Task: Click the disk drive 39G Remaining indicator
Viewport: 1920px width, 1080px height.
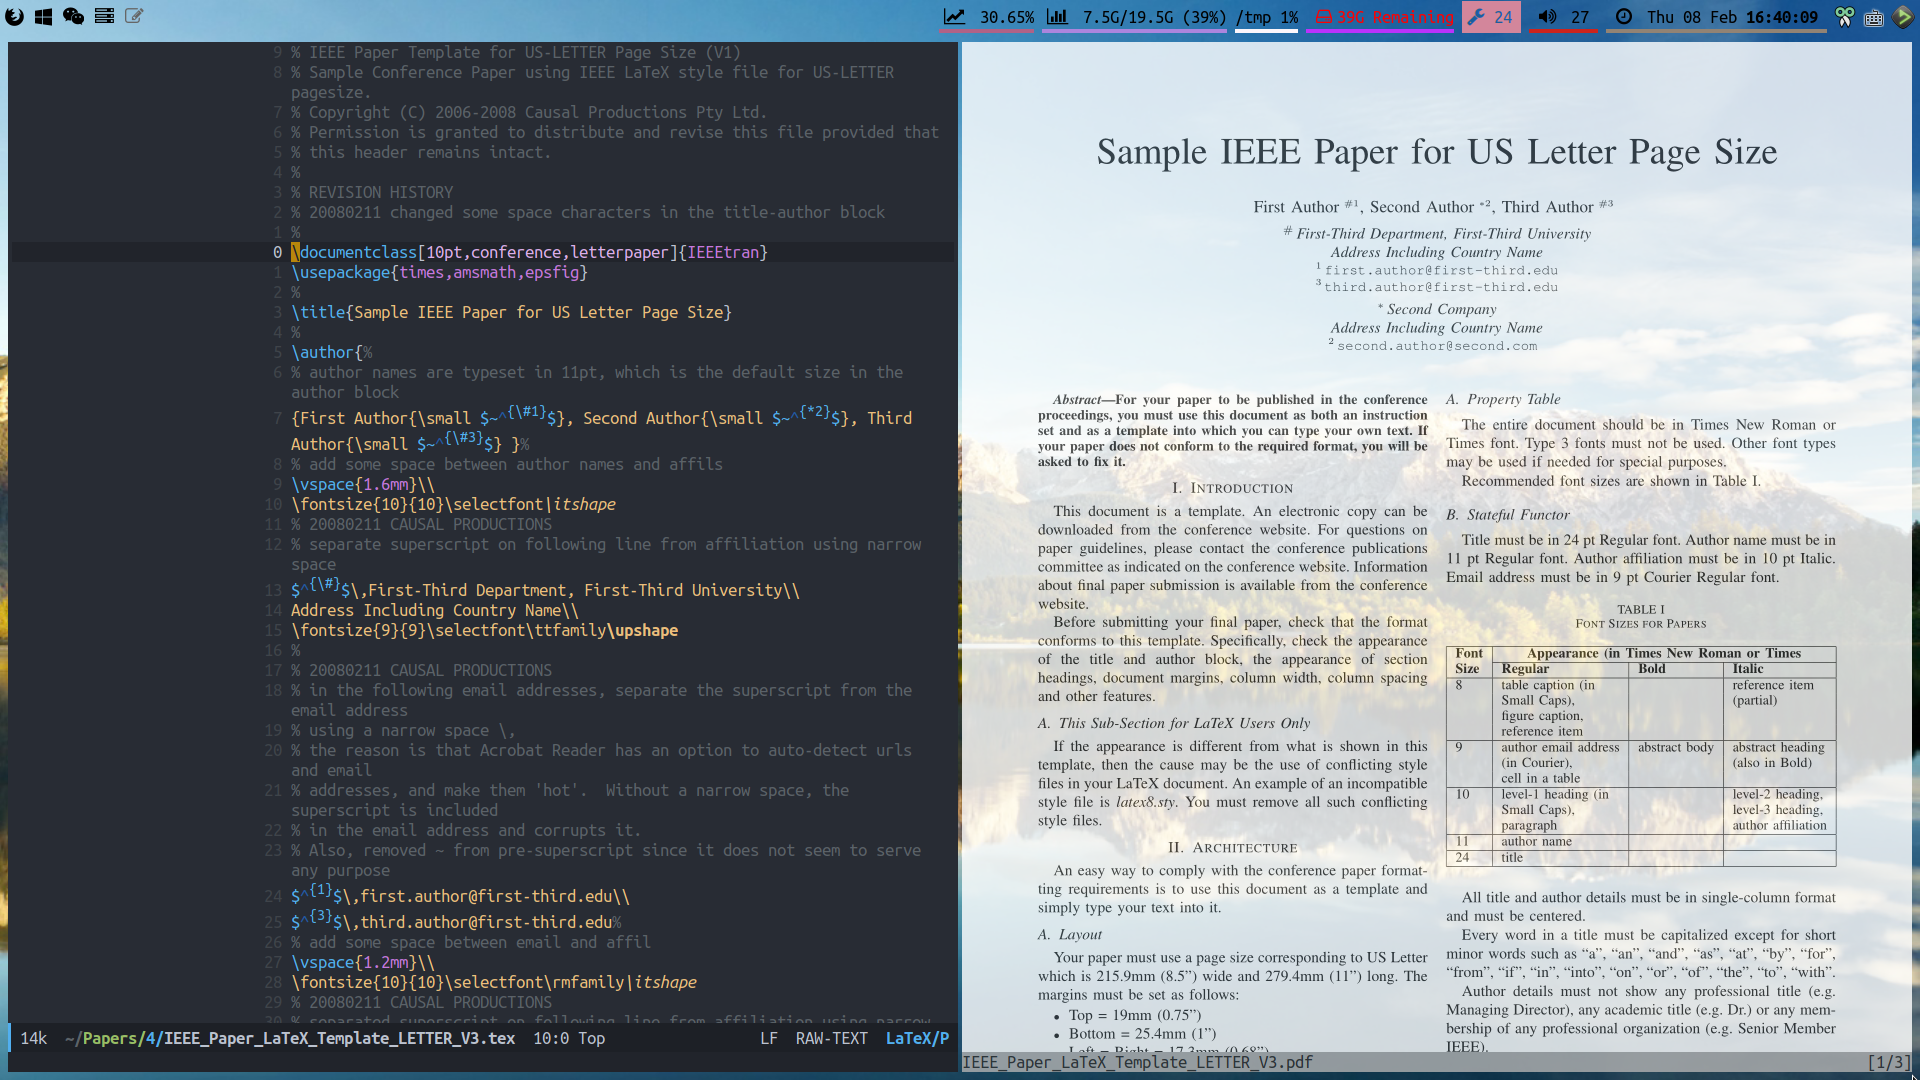Action: 1382,17
